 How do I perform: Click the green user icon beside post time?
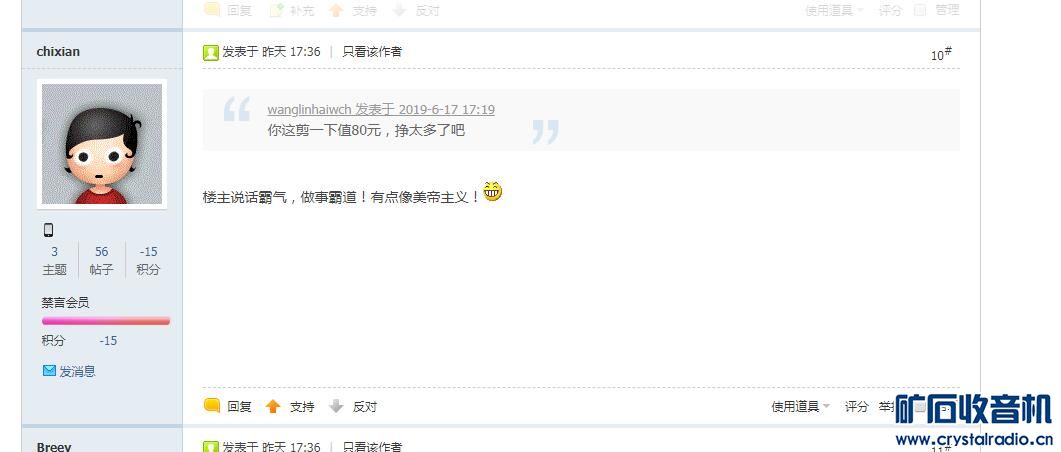210,52
